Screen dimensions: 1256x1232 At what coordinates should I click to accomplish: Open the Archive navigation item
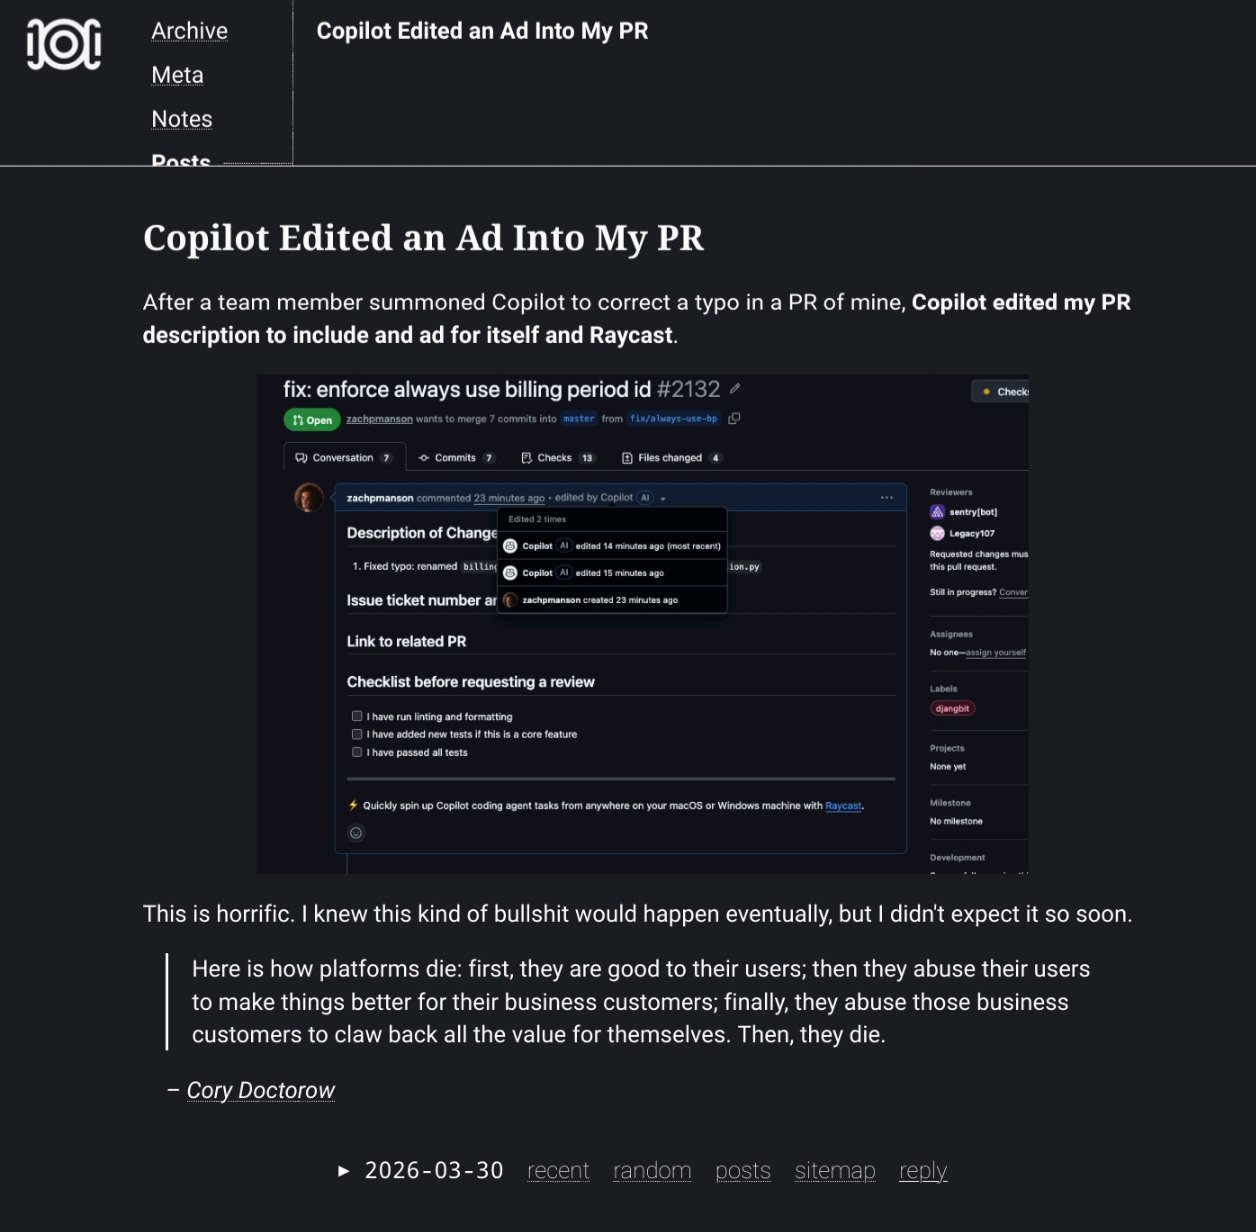pyautogui.click(x=189, y=31)
